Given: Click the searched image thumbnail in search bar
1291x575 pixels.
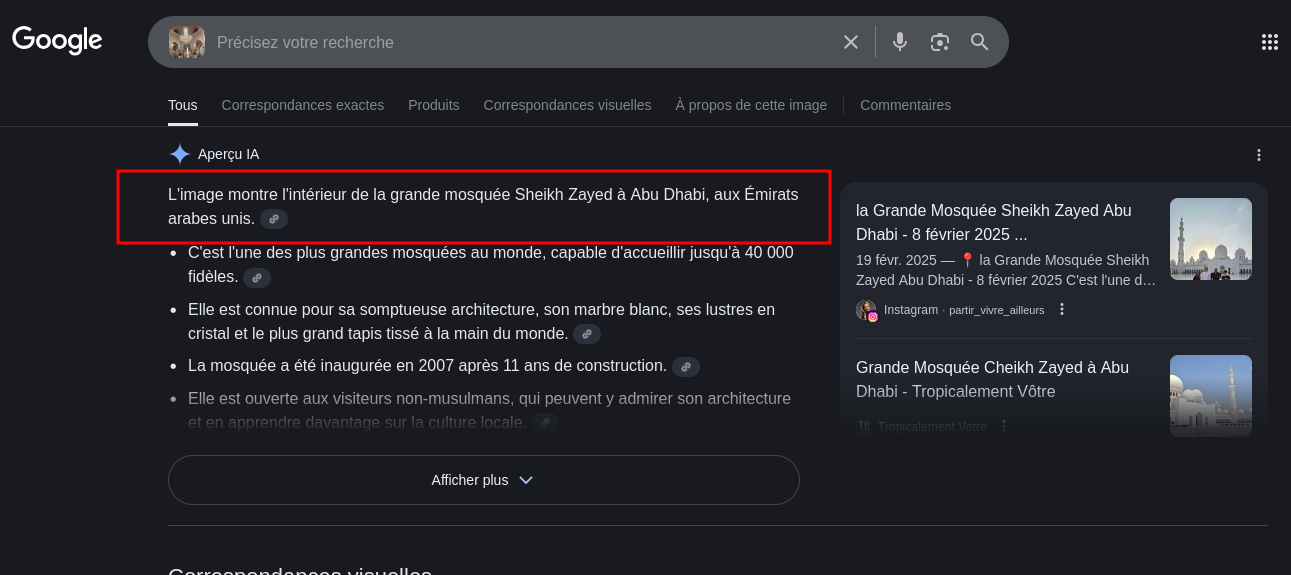Looking at the screenshot, I should tap(187, 42).
